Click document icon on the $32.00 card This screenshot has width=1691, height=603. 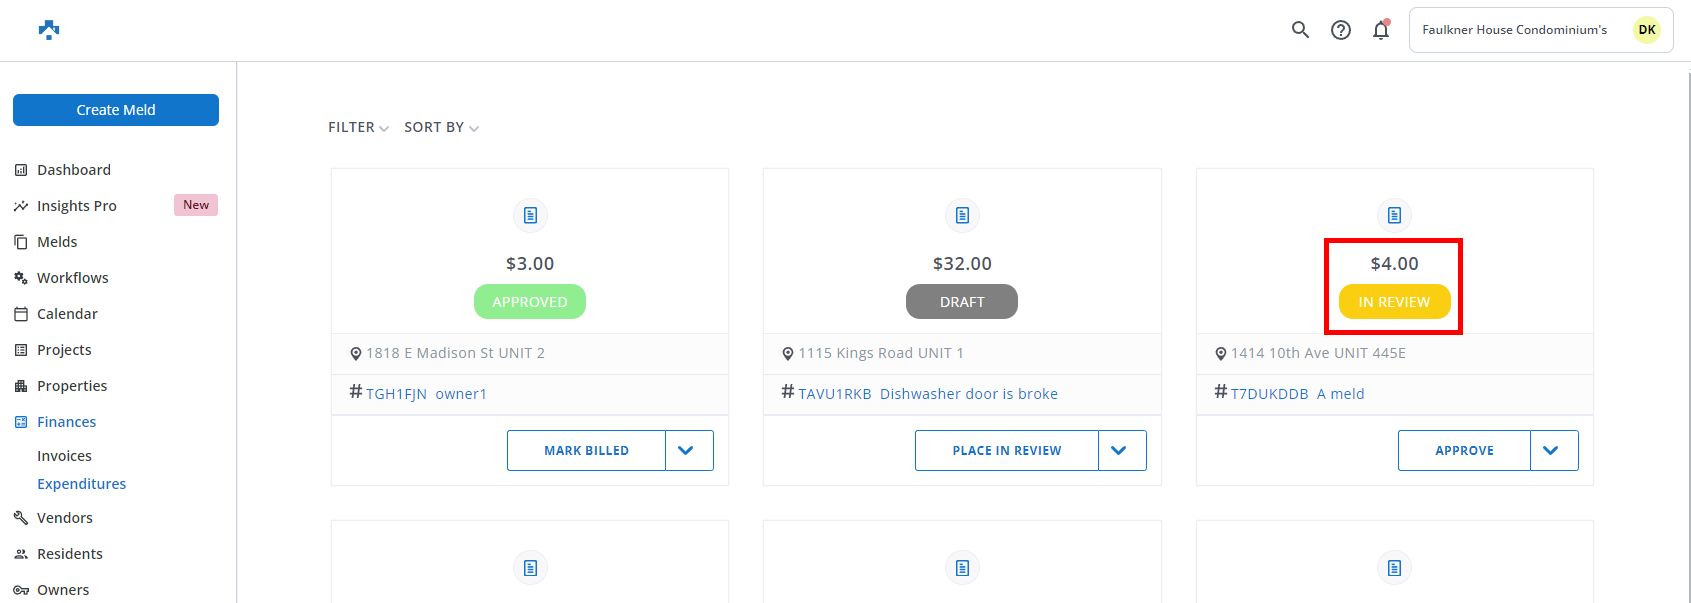pyautogui.click(x=962, y=215)
